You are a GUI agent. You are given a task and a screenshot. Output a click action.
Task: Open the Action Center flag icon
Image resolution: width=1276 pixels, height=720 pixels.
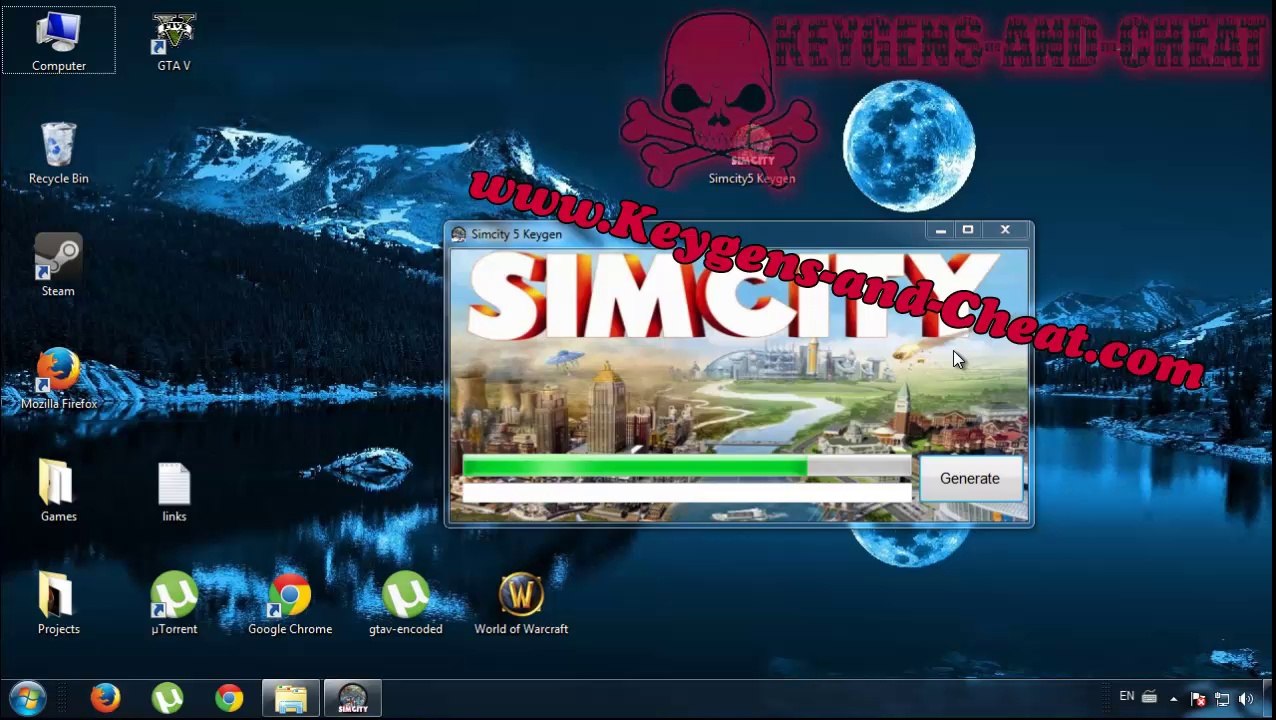(x=1198, y=699)
